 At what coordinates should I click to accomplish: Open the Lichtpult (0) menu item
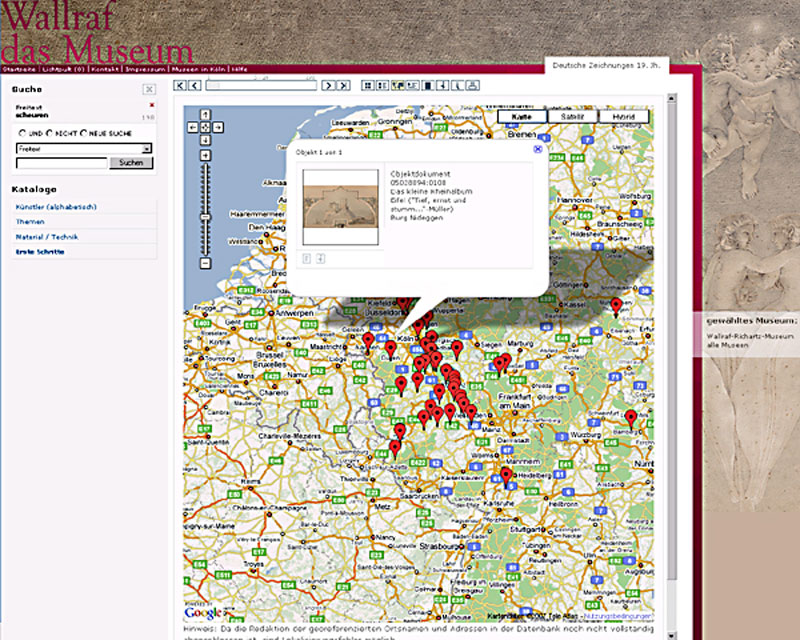pos(63,69)
